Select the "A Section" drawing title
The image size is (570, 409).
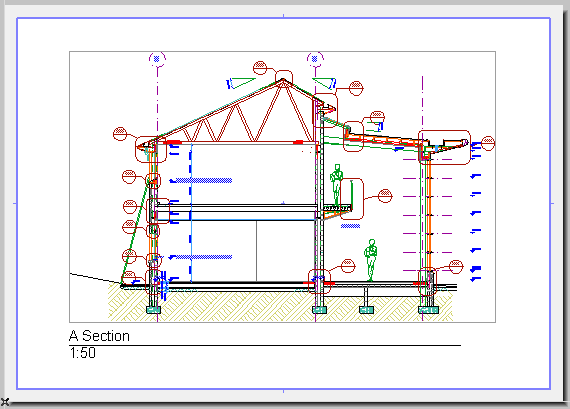[99, 336]
